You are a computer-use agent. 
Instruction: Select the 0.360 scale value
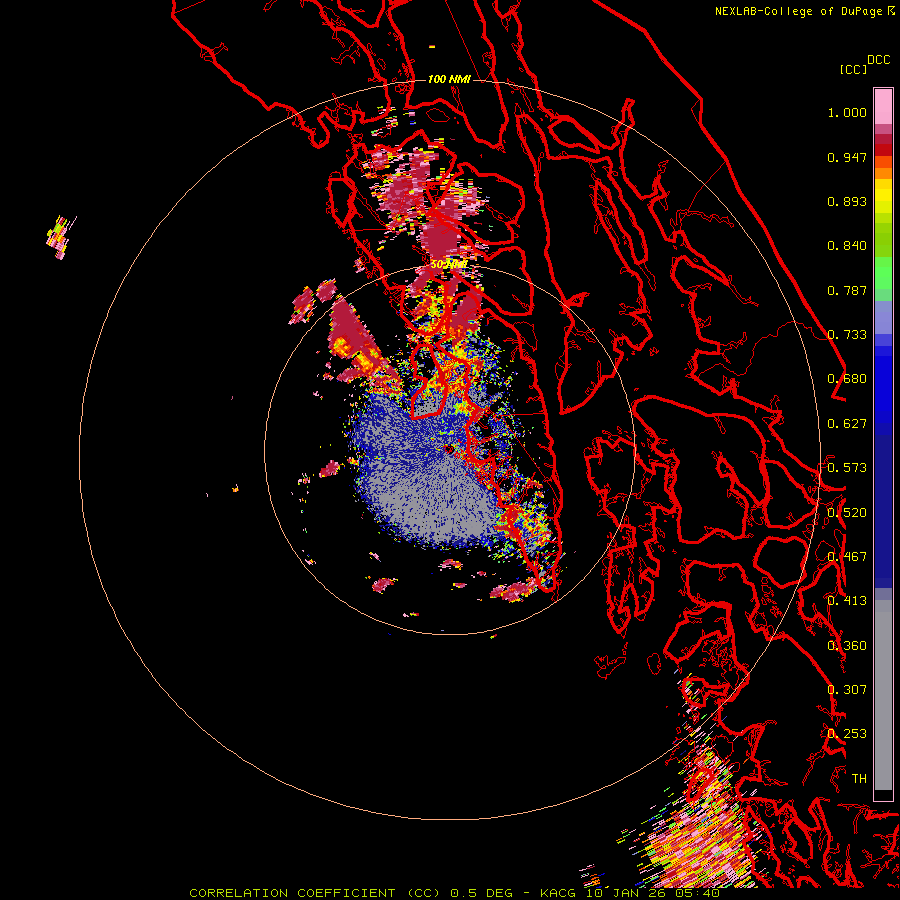coord(847,646)
